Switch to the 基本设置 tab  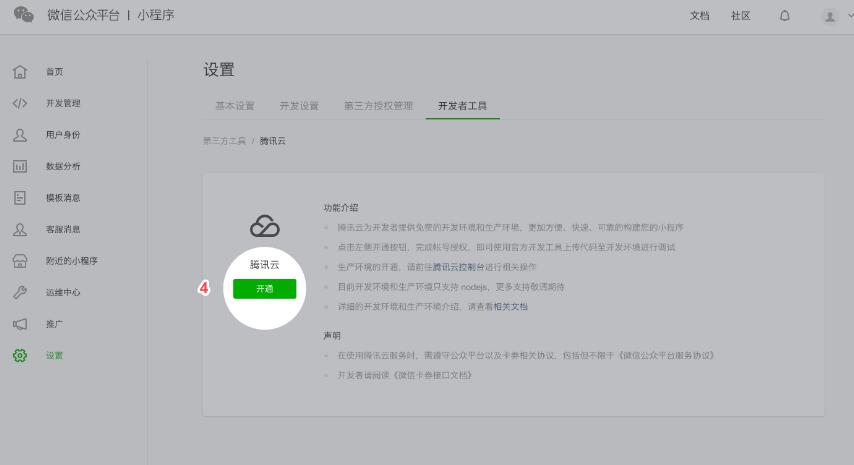(x=235, y=105)
